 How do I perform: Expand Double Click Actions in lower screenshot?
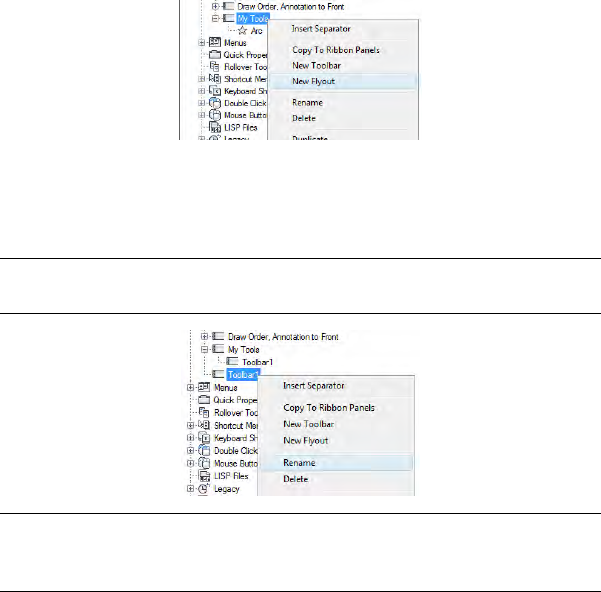coord(190,451)
